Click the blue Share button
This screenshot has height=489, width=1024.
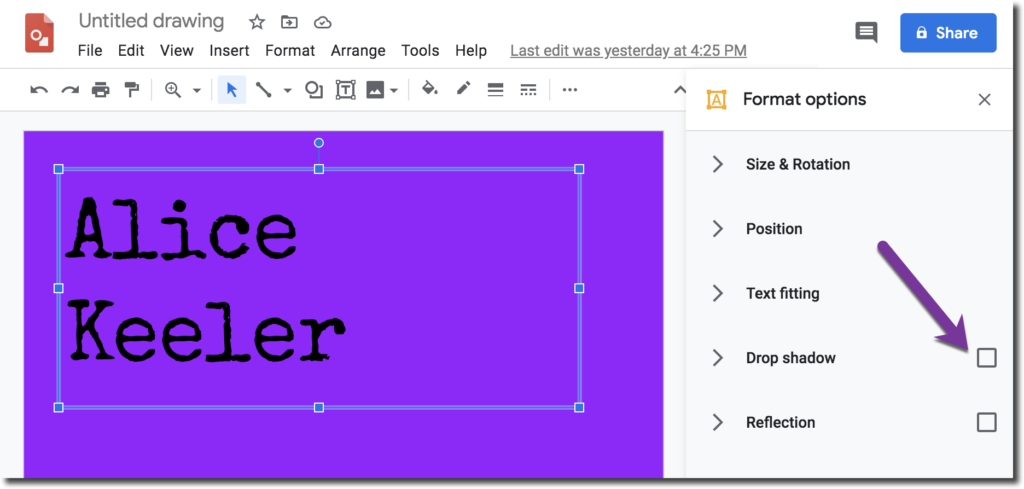click(x=948, y=33)
